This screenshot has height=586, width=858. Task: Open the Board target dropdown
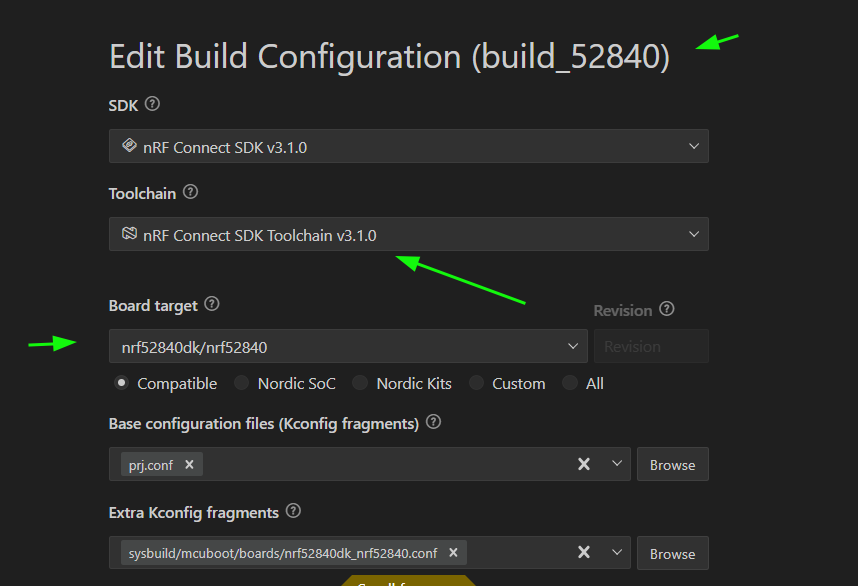pyautogui.click(x=348, y=346)
